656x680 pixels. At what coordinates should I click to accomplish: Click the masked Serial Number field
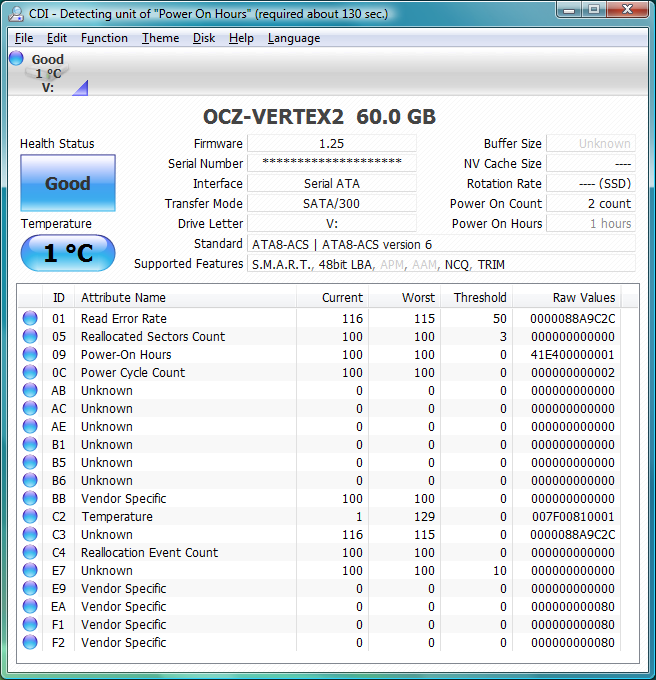click(x=332, y=163)
